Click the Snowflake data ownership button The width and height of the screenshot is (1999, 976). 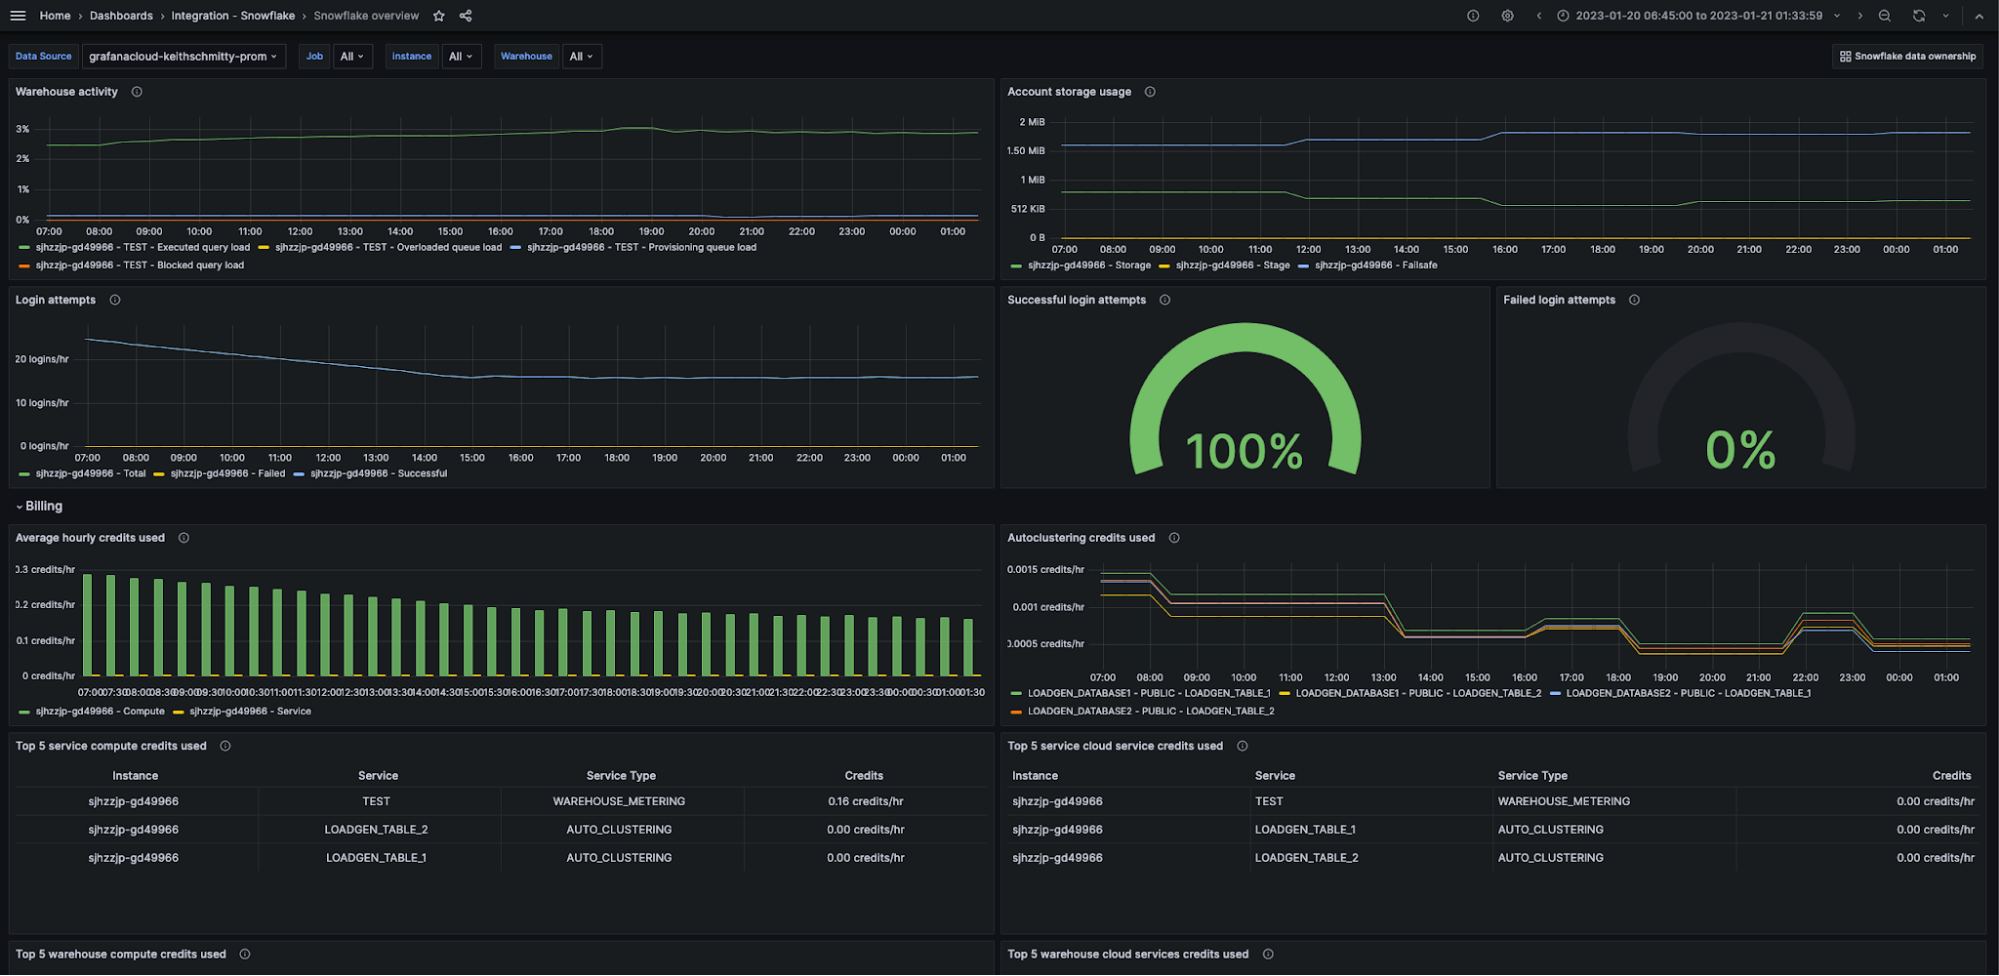tap(1907, 56)
